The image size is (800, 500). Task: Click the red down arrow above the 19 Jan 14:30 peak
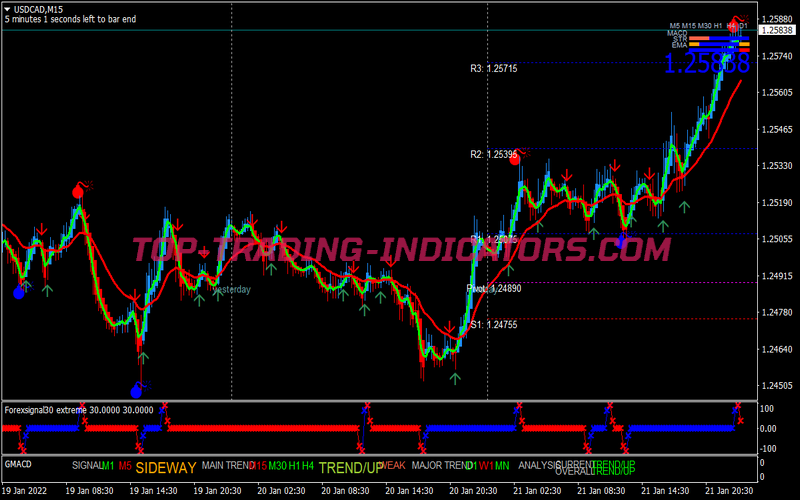click(177, 225)
